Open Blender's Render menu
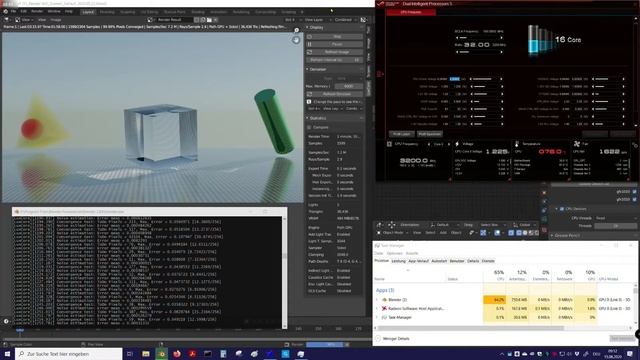 (x=37, y=11)
